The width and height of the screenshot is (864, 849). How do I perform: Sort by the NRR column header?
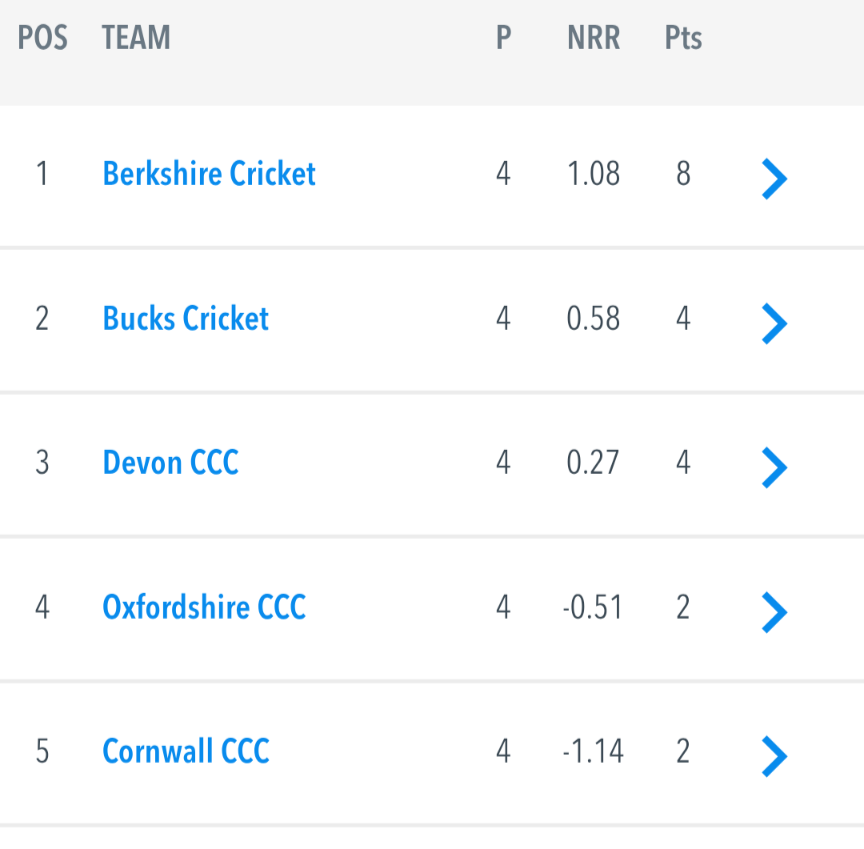coord(594,37)
